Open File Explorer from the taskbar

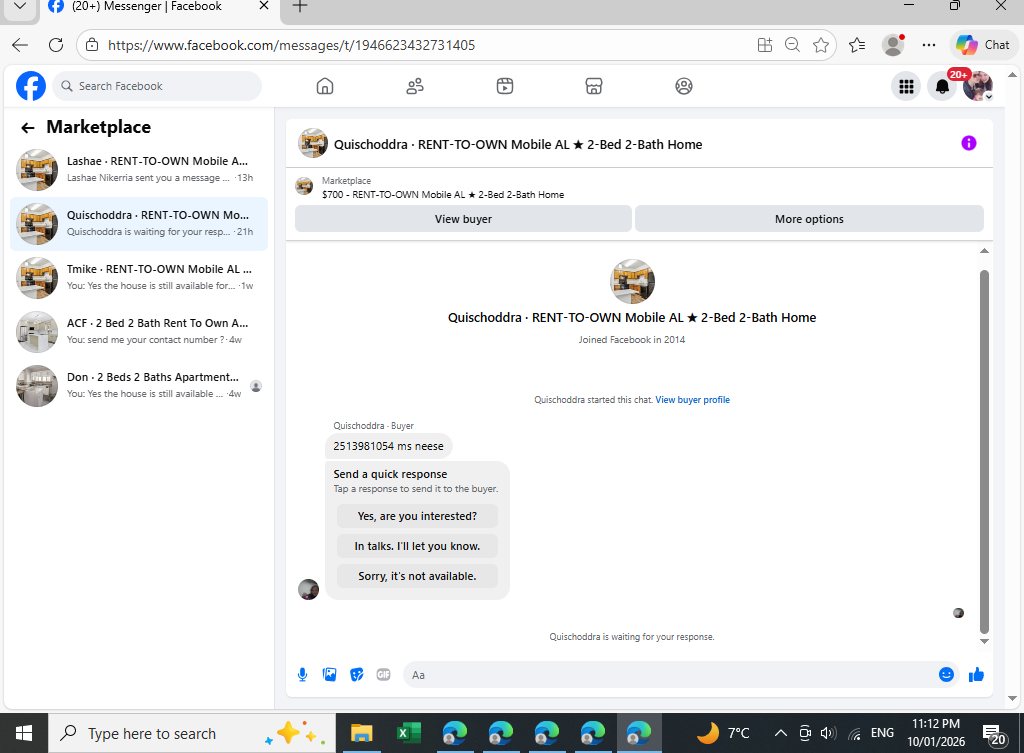[361, 733]
